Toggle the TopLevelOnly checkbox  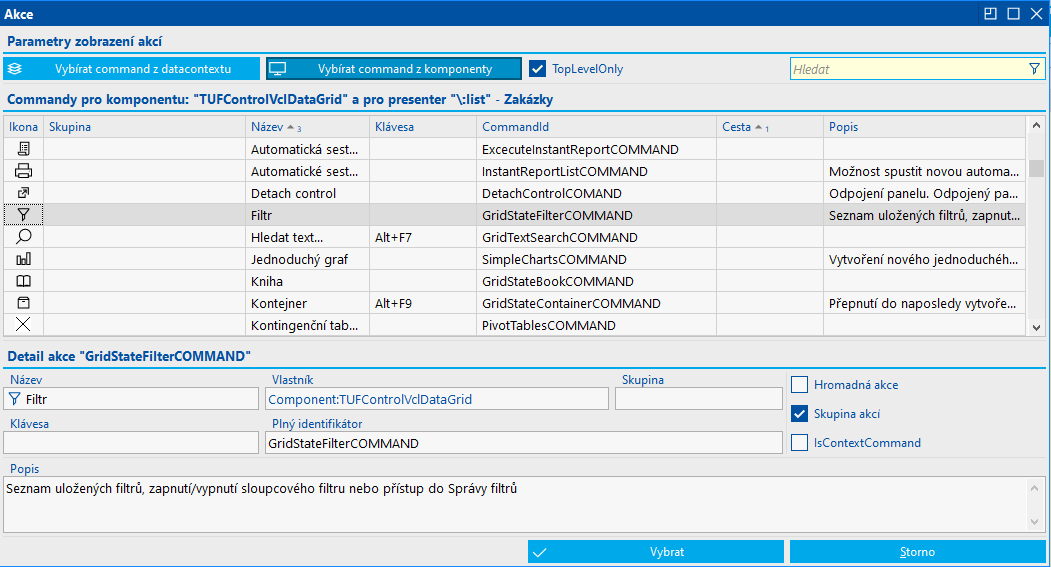pos(538,69)
